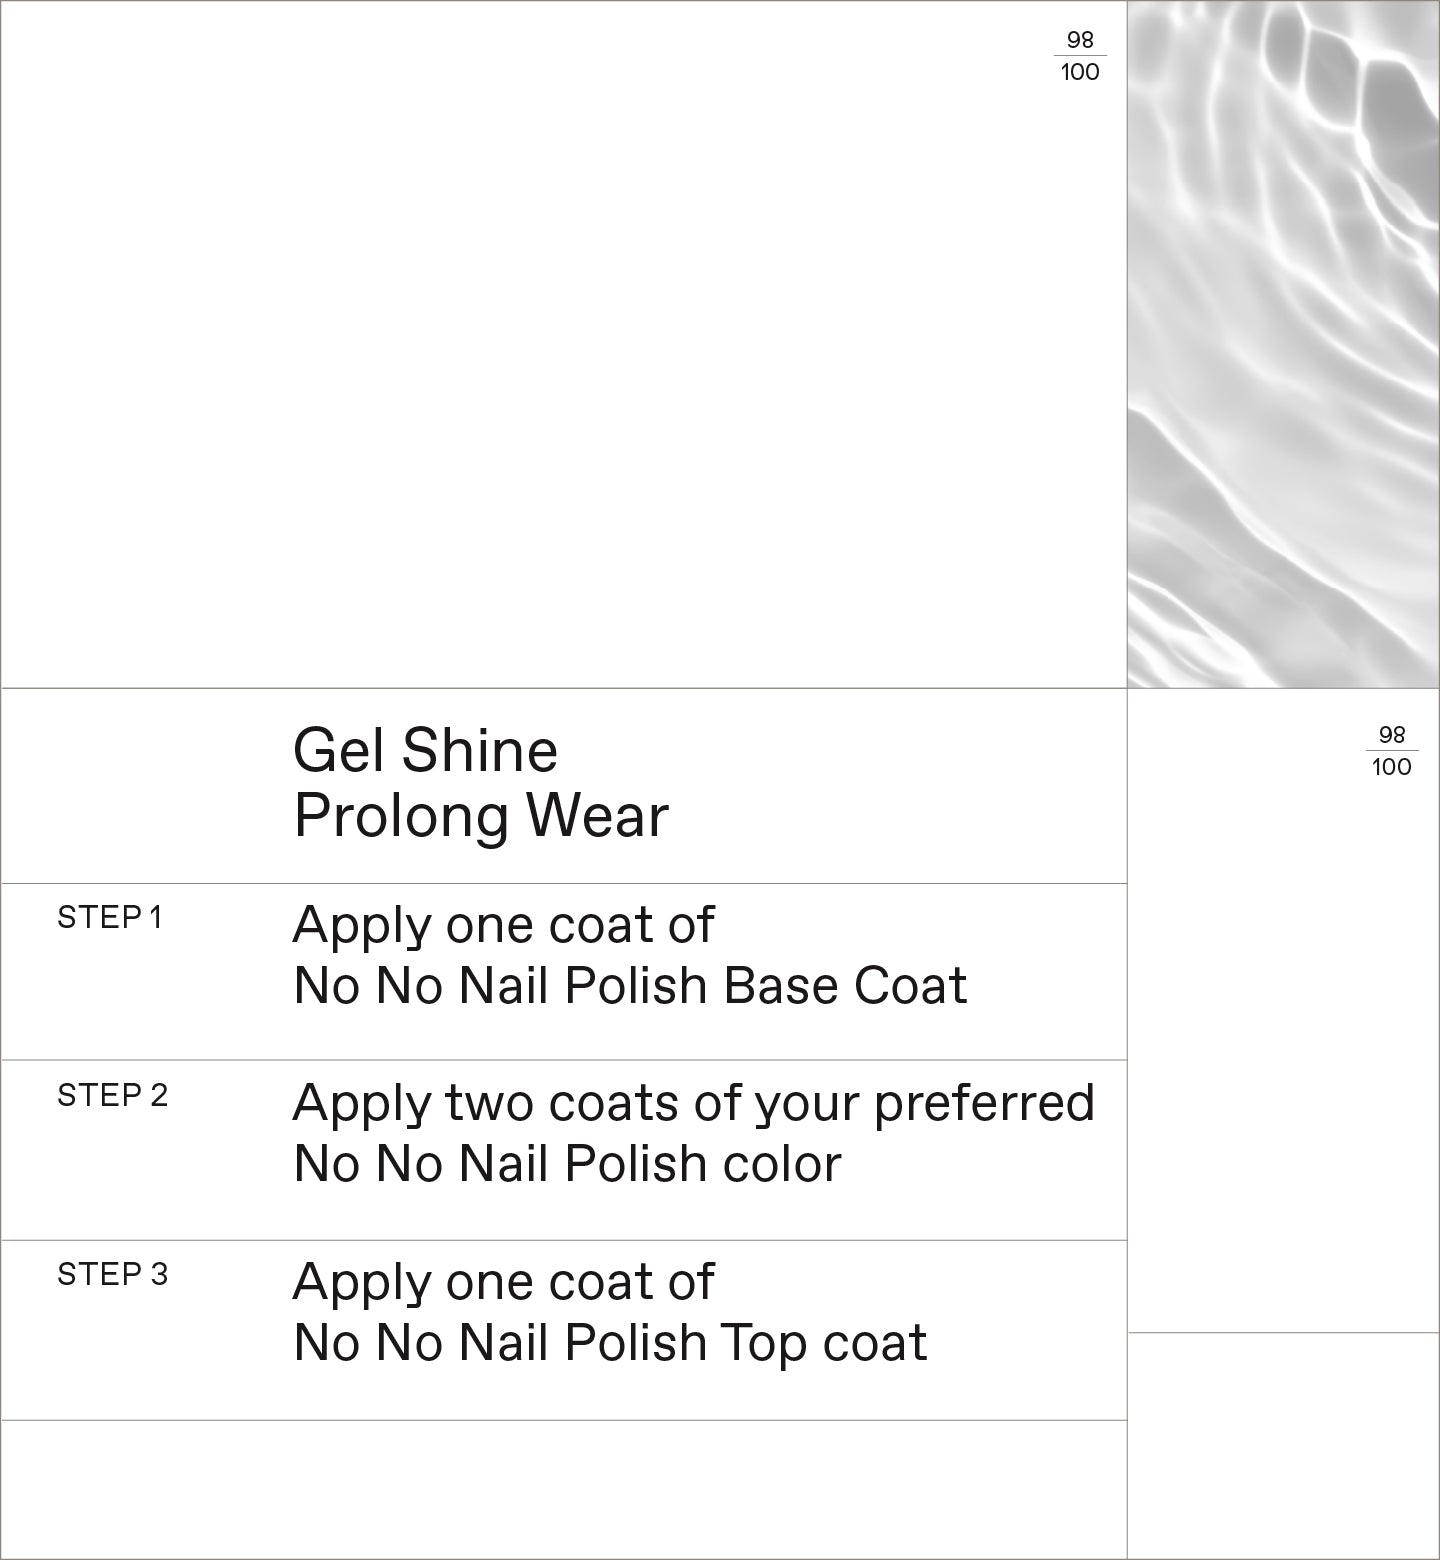Click the STEP 3 label
The width and height of the screenshot is (1440, 1560).
pyautogui.click(x=112, y=1275)
